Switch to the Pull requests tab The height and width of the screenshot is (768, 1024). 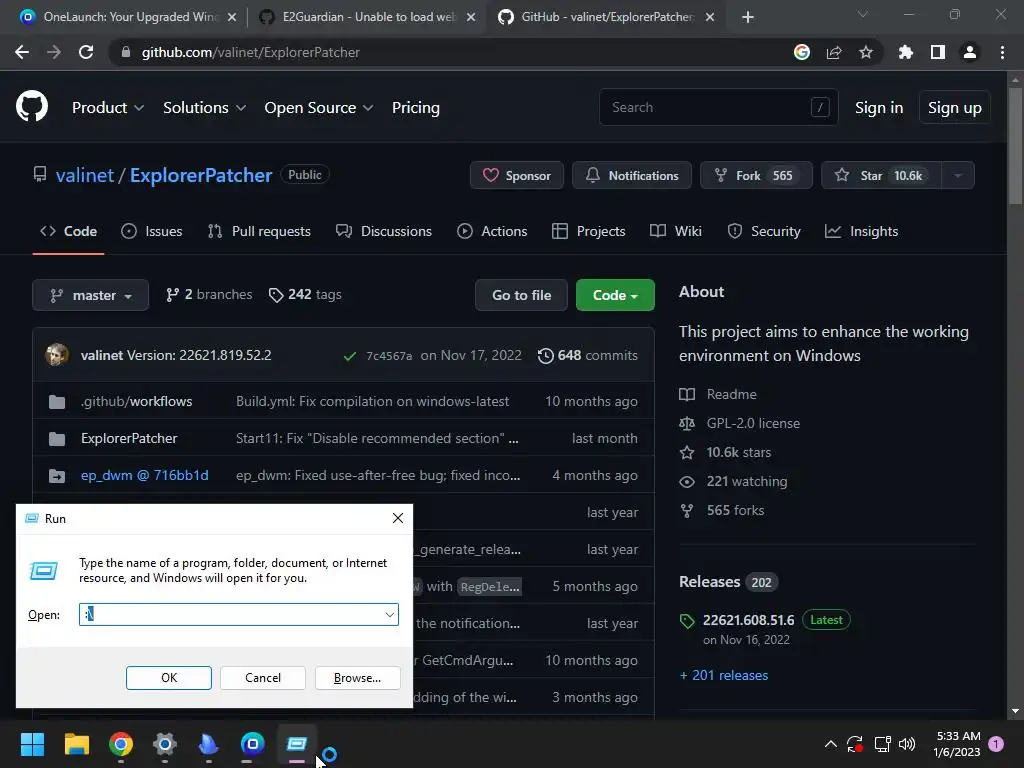(x=259, y=231)
